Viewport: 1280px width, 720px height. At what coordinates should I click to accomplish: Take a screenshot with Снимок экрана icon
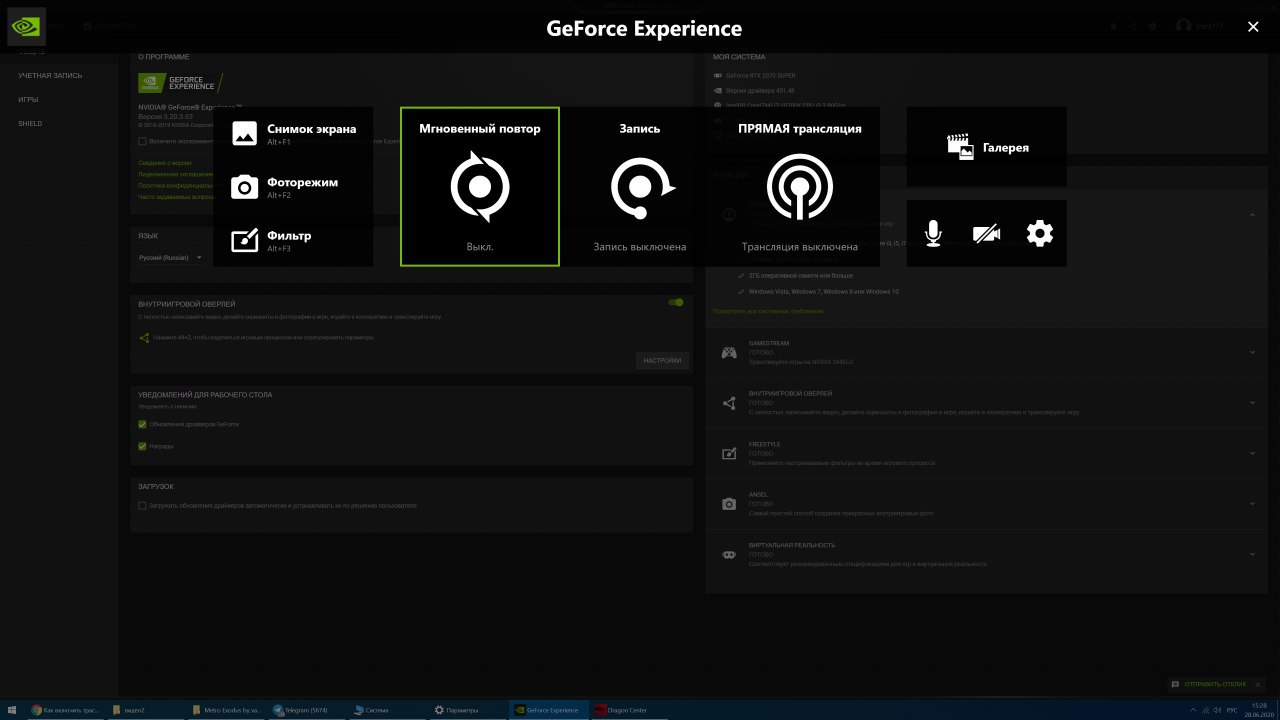pos(245,134)
